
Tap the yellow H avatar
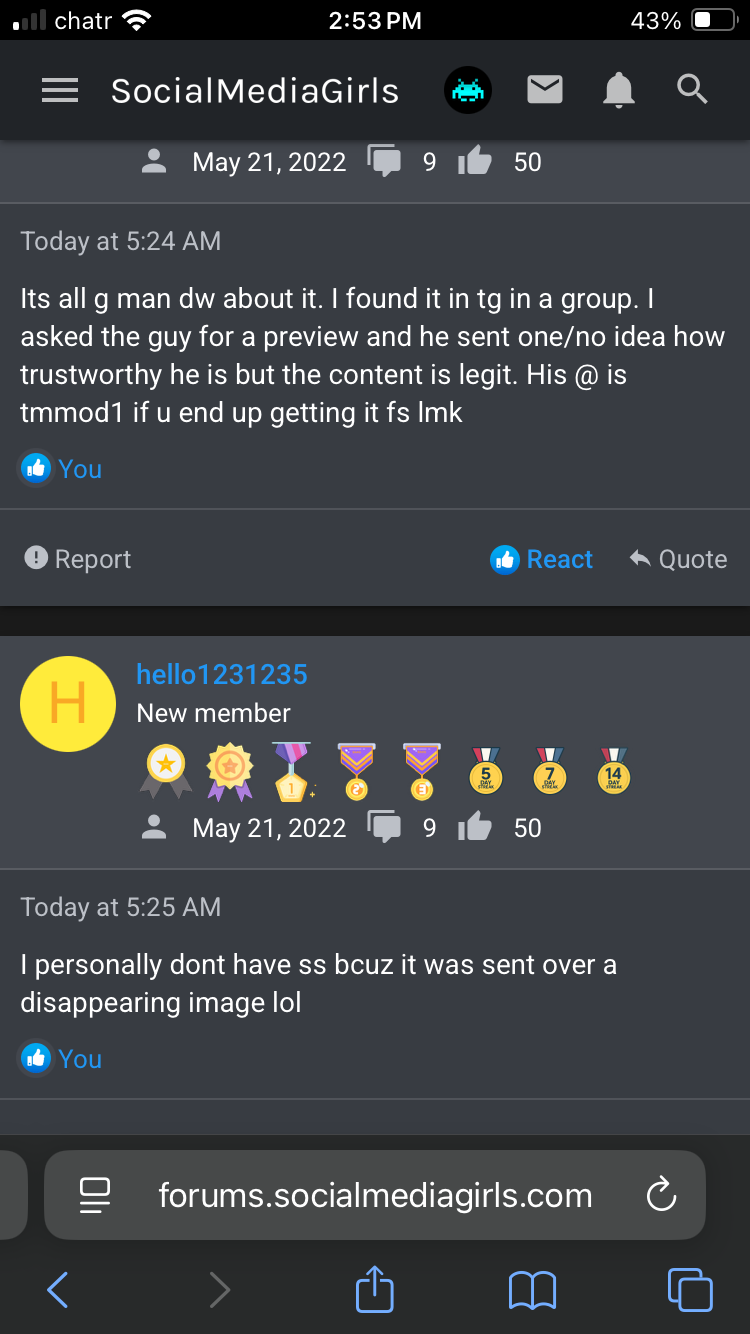click(68, 704)
